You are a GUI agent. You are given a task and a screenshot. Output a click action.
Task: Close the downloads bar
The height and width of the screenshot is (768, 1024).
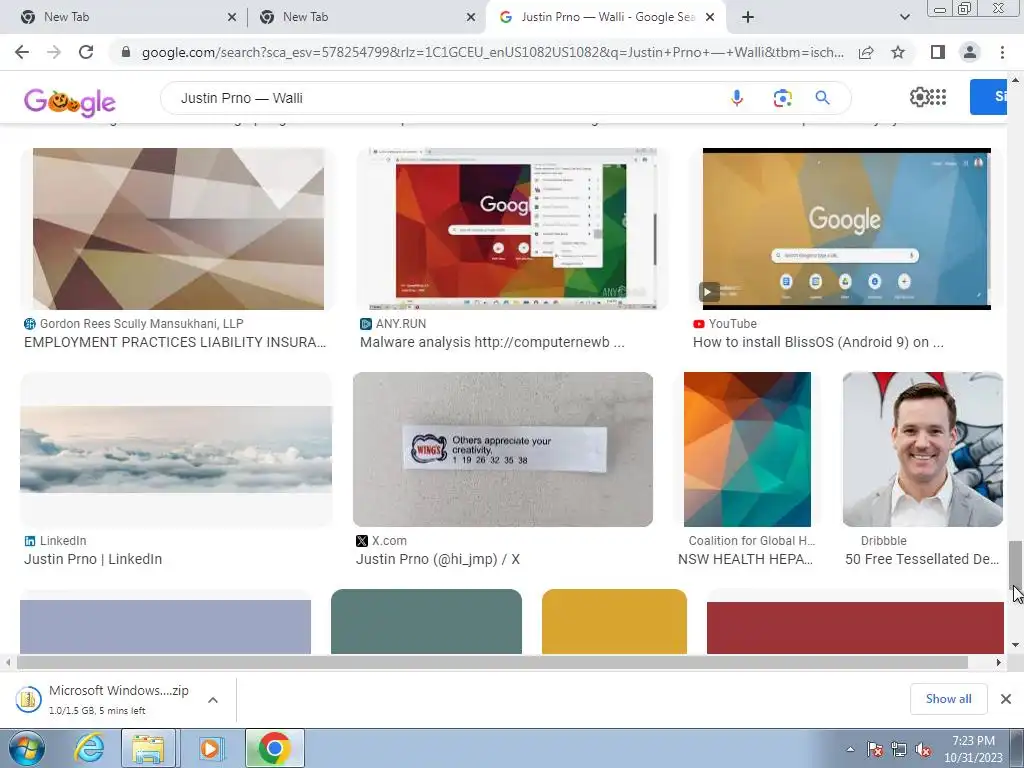point(1006,699)
